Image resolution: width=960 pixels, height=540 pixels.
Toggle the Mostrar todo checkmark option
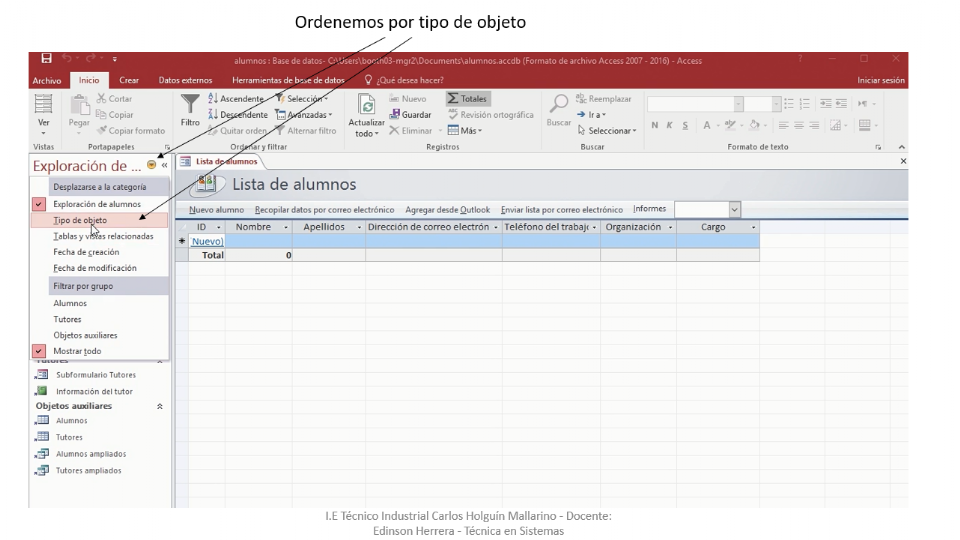coord(77,351)
